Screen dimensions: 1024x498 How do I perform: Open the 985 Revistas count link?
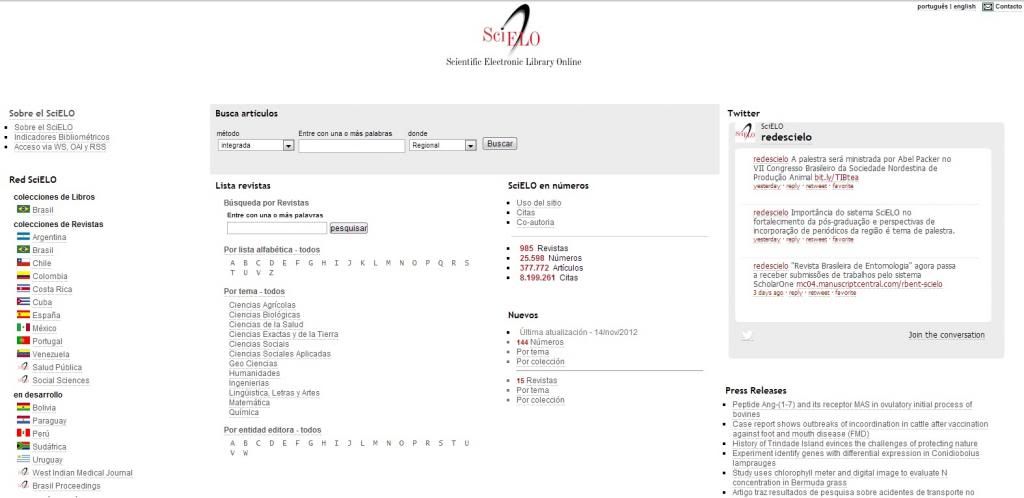point(543,249)
